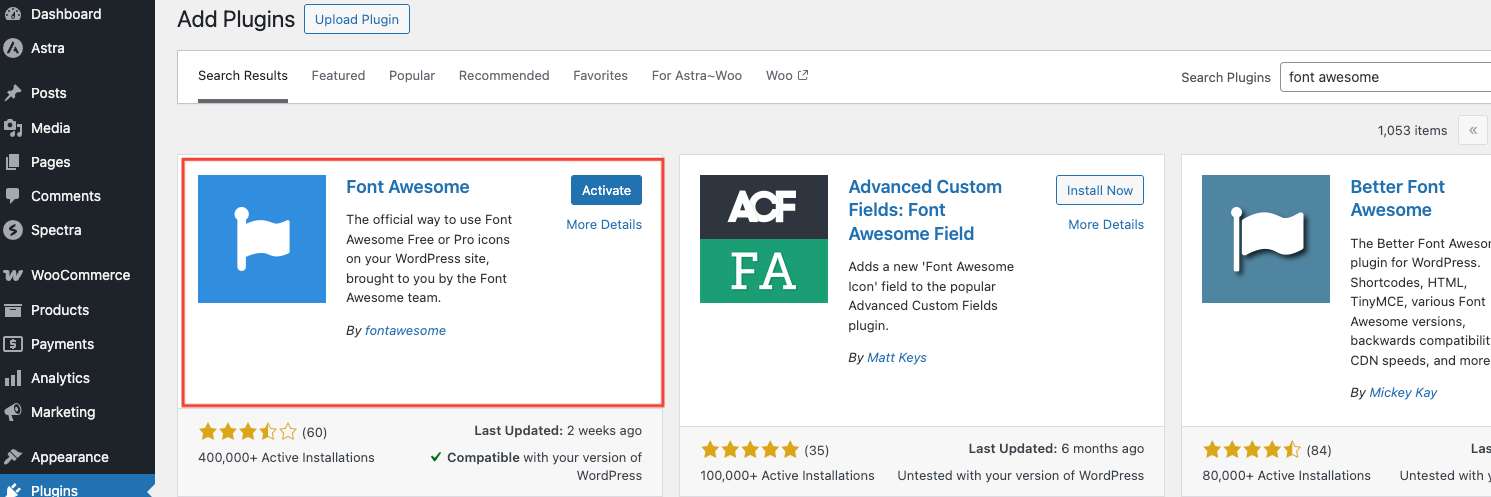This screenshot has height=497, width=1491.
Task: Open the Matt Keys author link
Action: pos(895,357)
